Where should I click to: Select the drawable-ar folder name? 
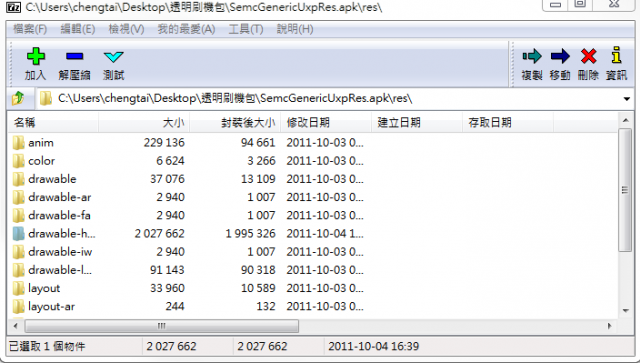tap(60, 197)
